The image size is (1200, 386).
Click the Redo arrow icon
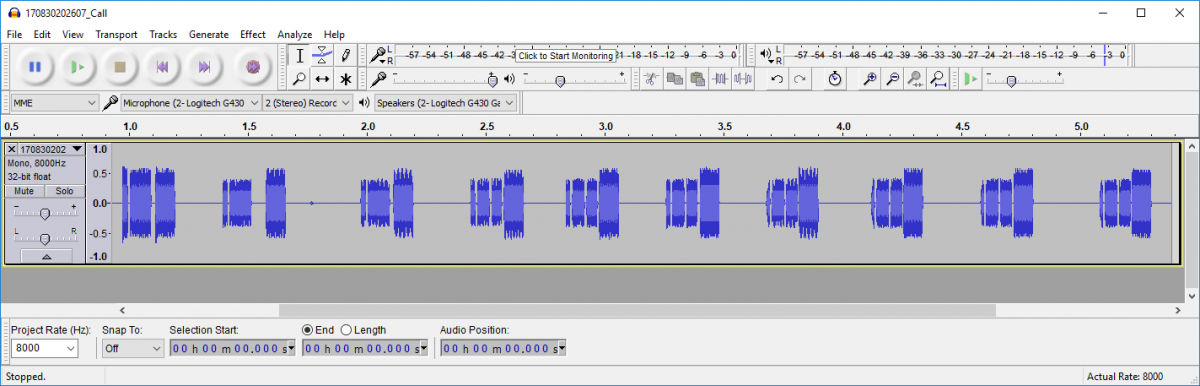coord(800,79)
